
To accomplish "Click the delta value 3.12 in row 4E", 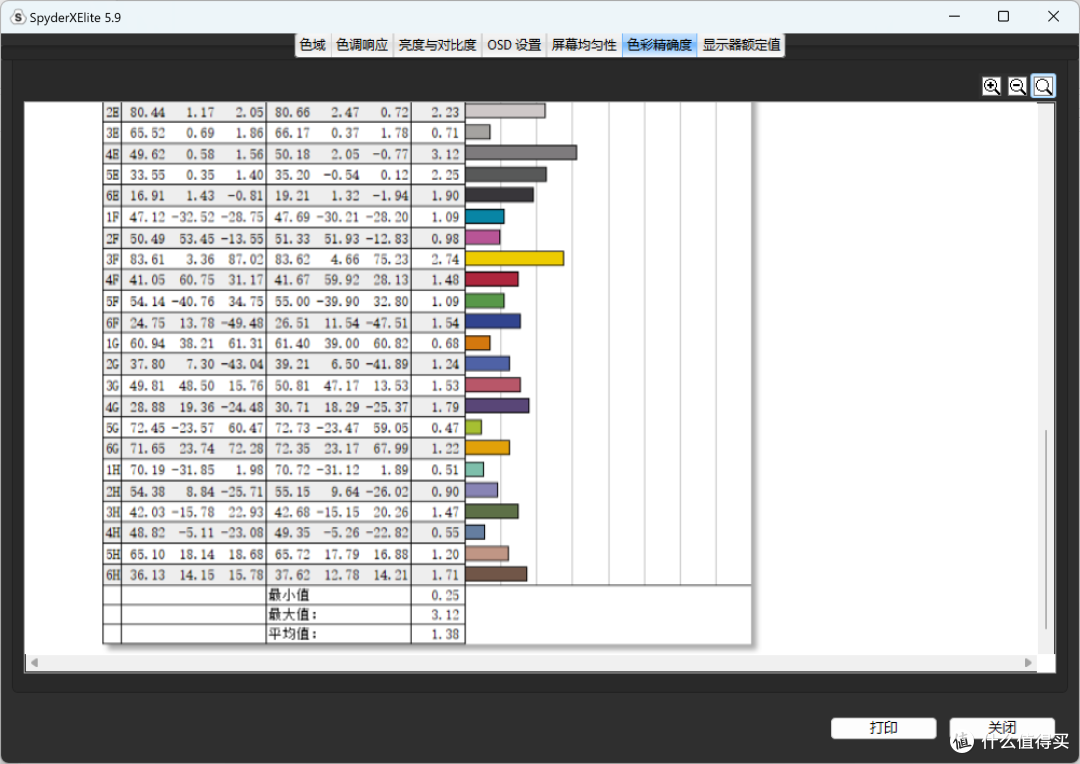I will (x=445, y=154).
